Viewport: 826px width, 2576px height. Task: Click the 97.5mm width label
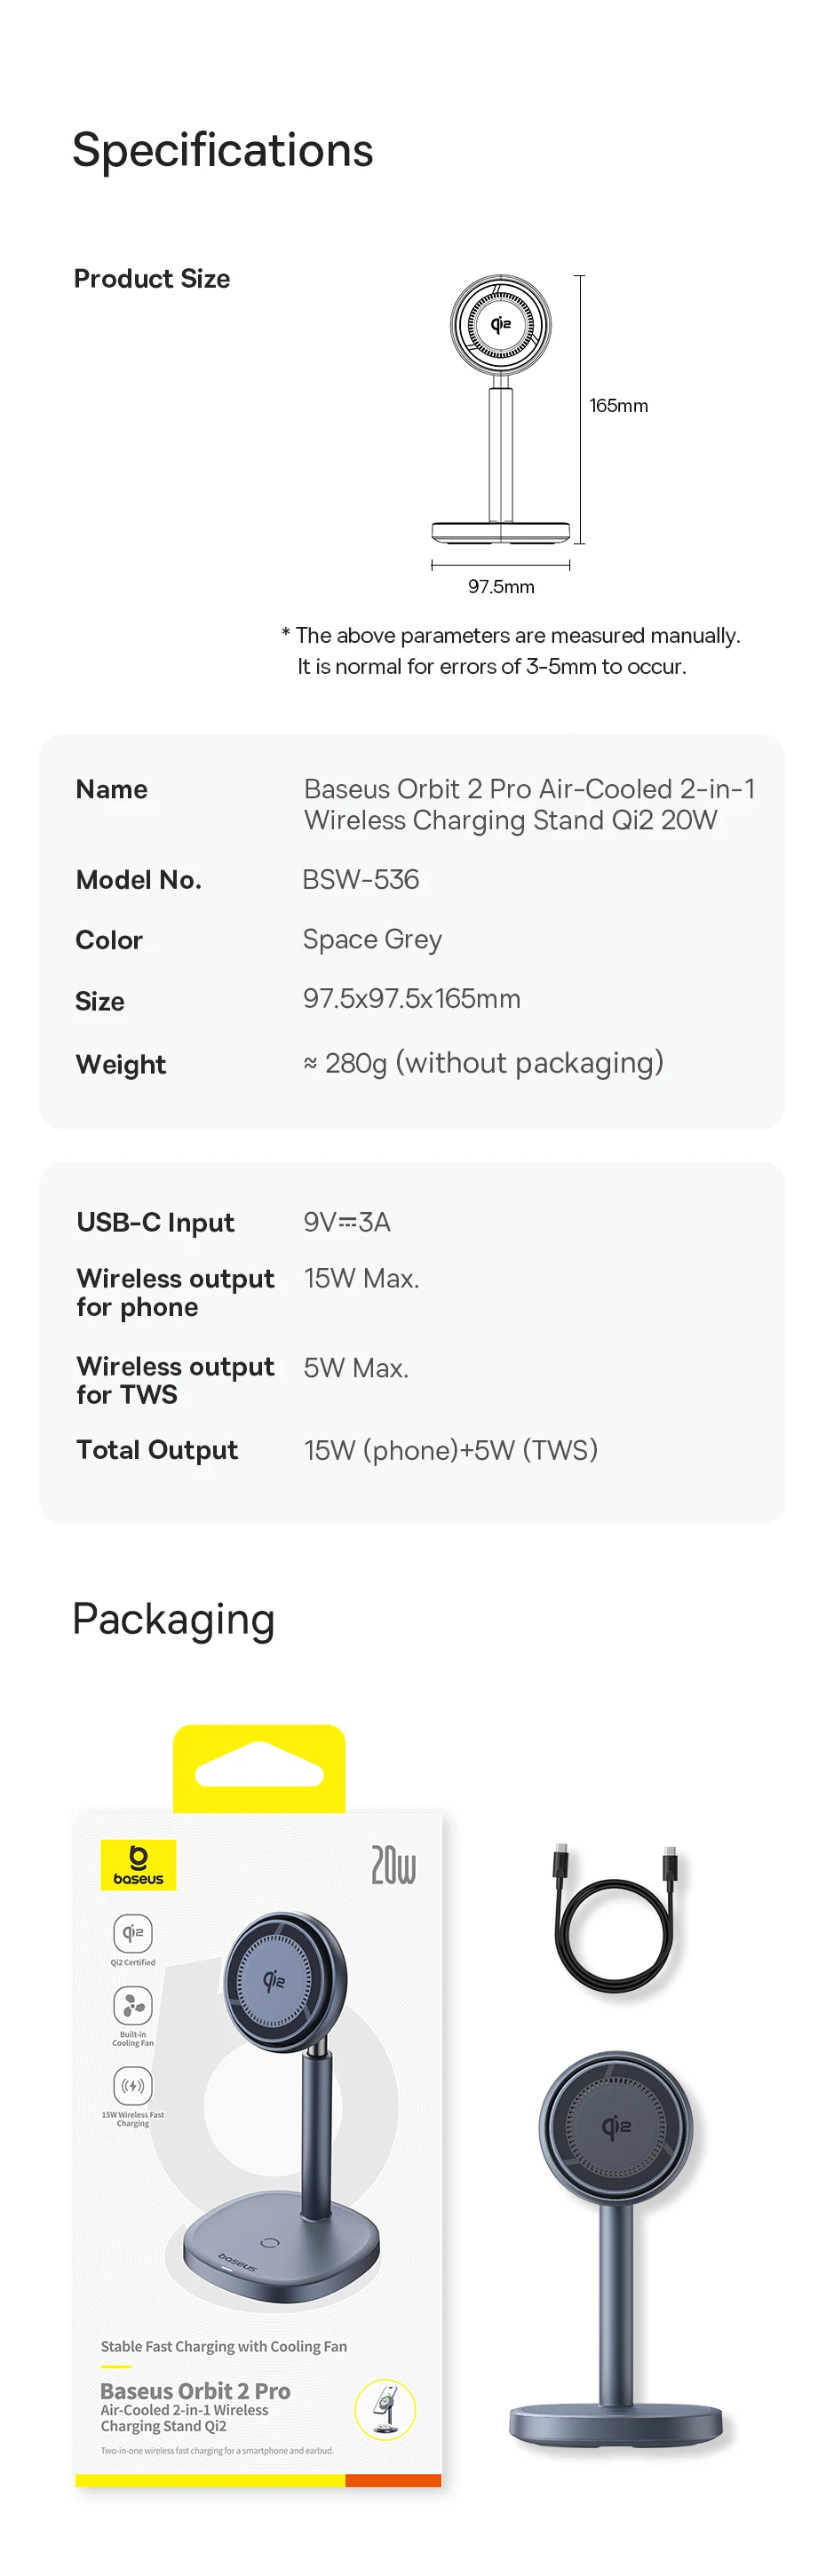(x=501, y=587)
